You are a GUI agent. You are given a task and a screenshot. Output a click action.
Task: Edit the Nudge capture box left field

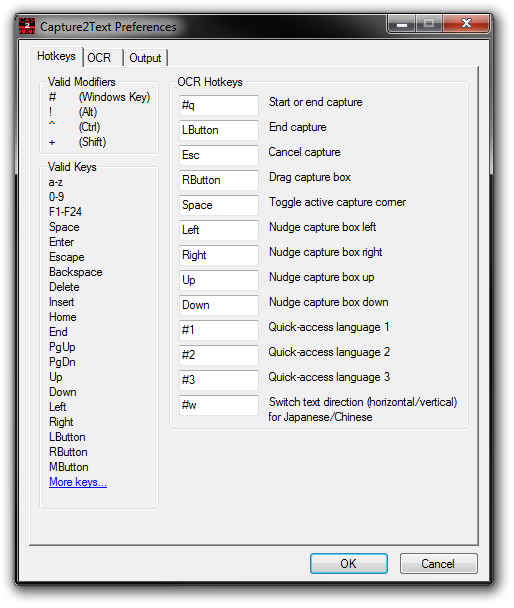coord(219,230)
